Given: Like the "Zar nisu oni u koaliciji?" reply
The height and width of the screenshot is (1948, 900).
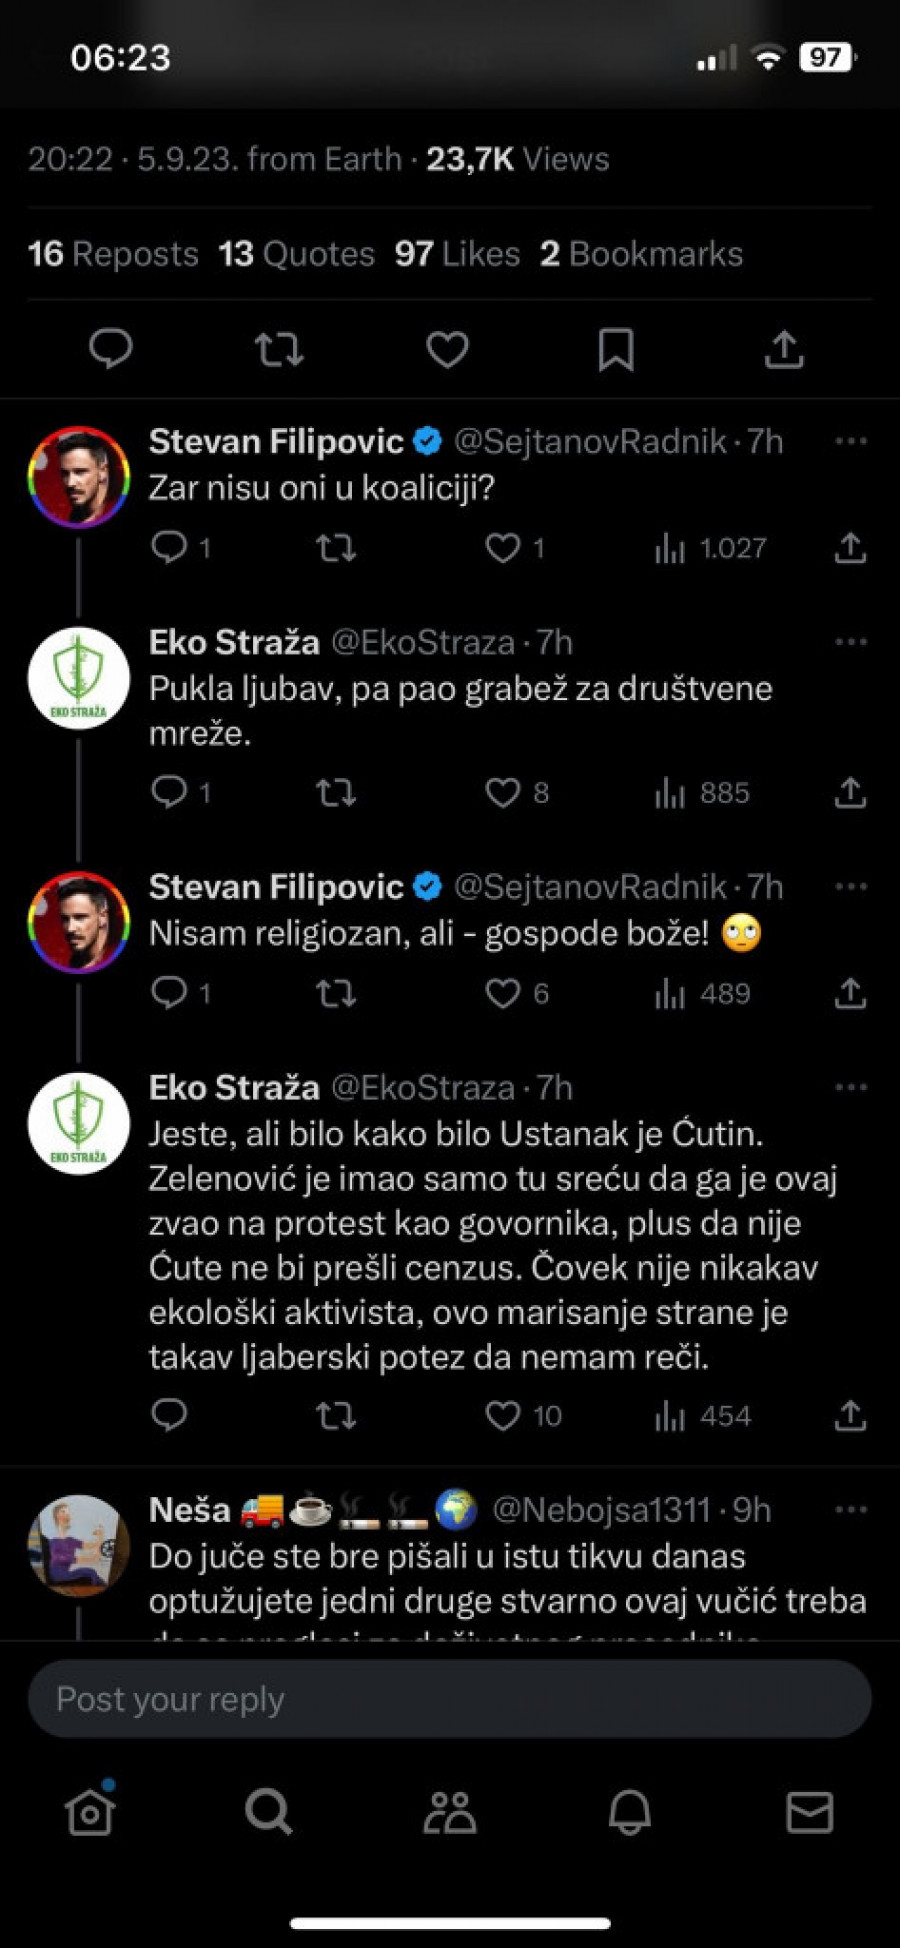Looking at the screenshot, I should click(x=503, y=548).
